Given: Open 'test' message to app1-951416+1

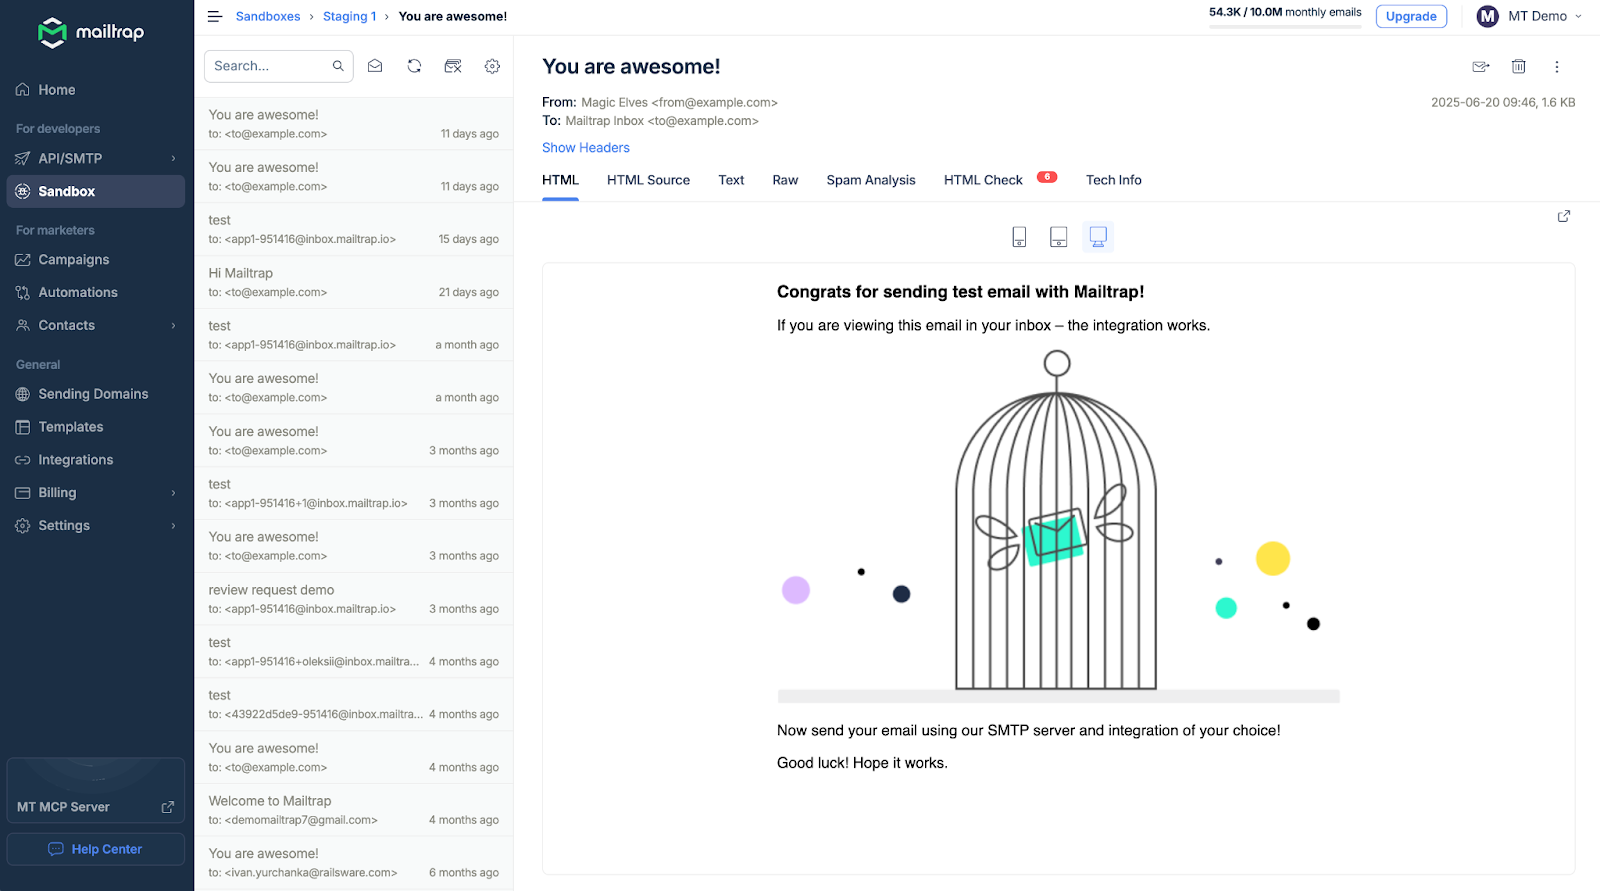Looking at the screenshot, I should pos(354,493).
